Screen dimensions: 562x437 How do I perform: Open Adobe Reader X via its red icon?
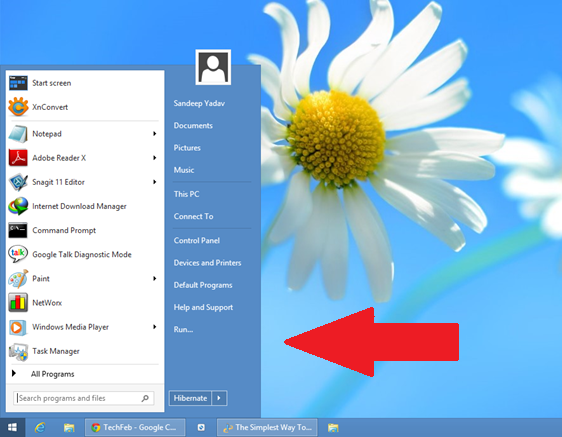(18, 158)
